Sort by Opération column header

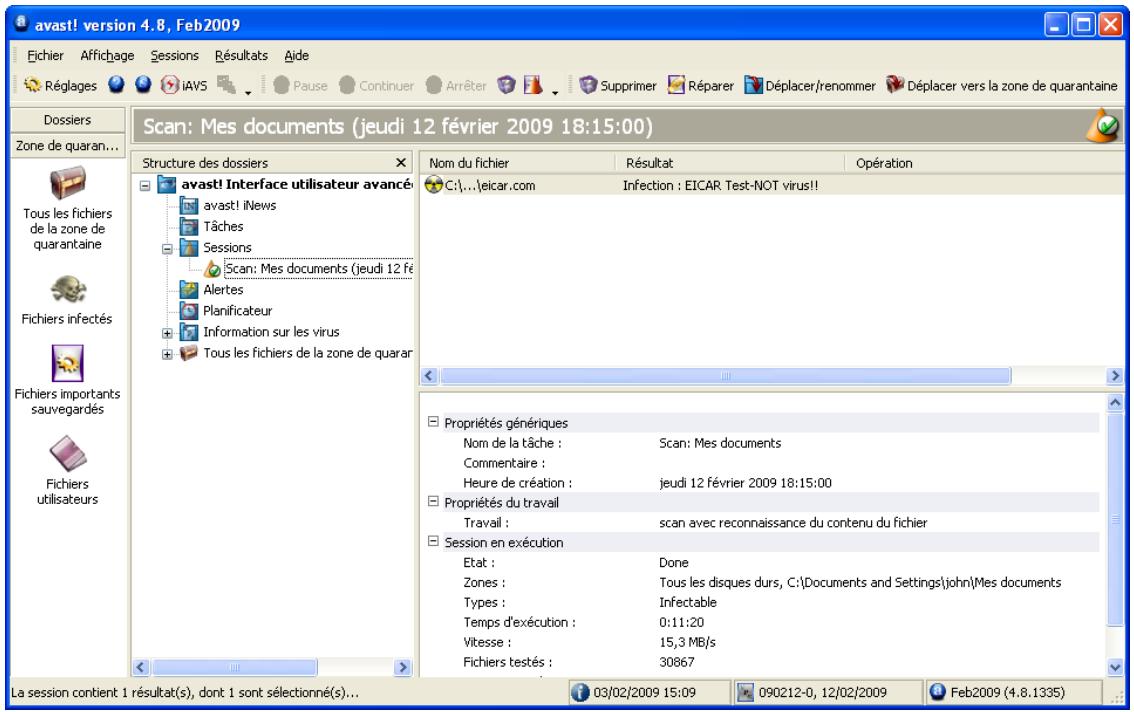click(x=984, y=163)
